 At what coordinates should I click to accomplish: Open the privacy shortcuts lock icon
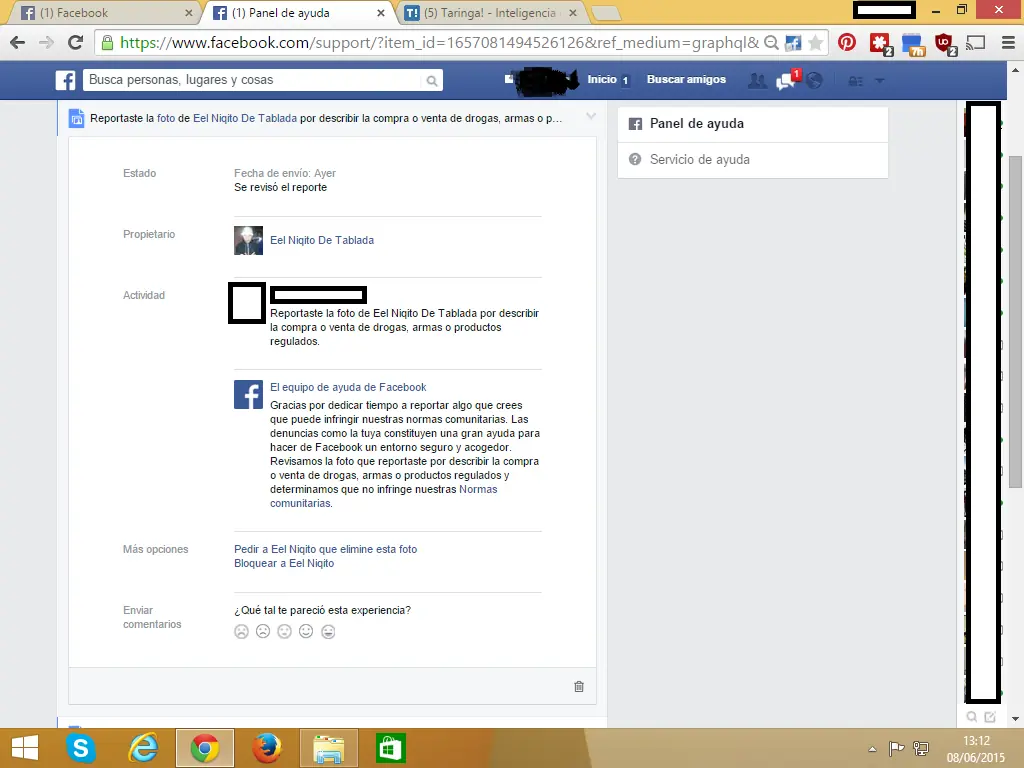856,81
